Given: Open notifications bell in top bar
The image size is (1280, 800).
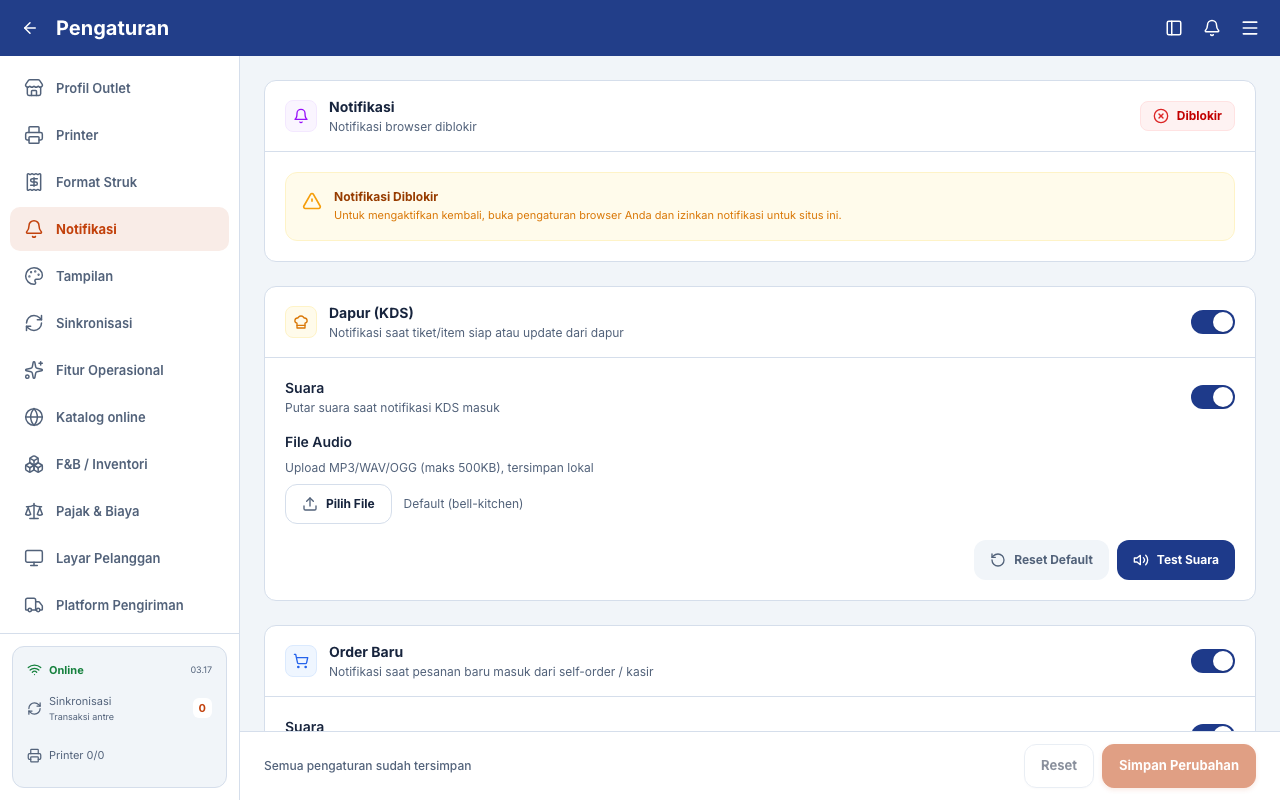Looking at the screenshot, I should click(1212, 28).
